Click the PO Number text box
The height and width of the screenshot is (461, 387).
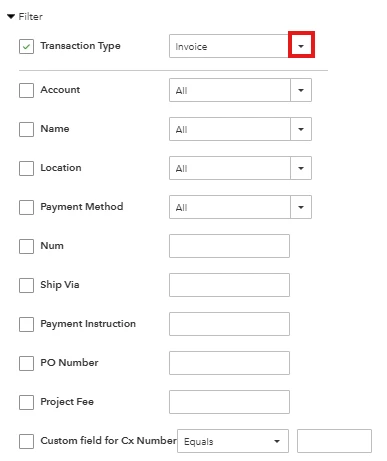point(229,363)
